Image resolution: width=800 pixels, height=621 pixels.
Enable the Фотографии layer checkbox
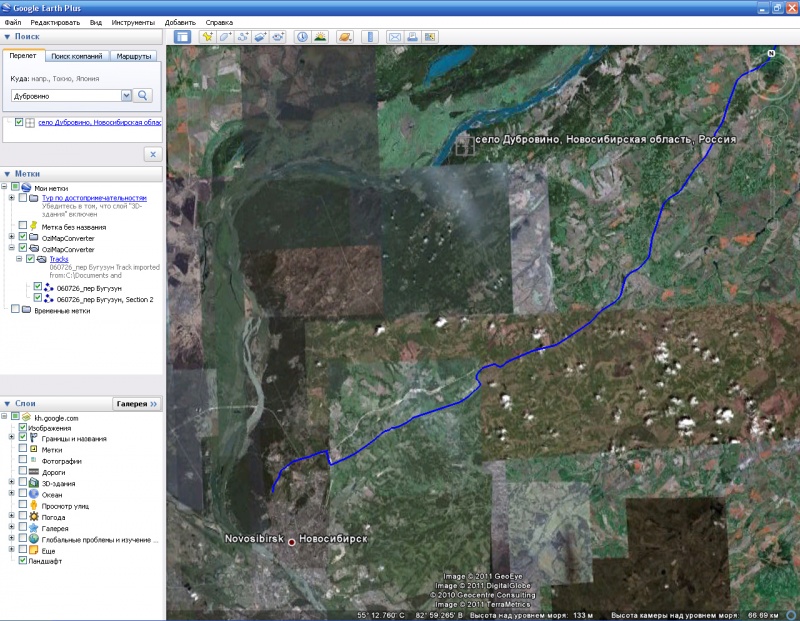click(x=22, y=460)
